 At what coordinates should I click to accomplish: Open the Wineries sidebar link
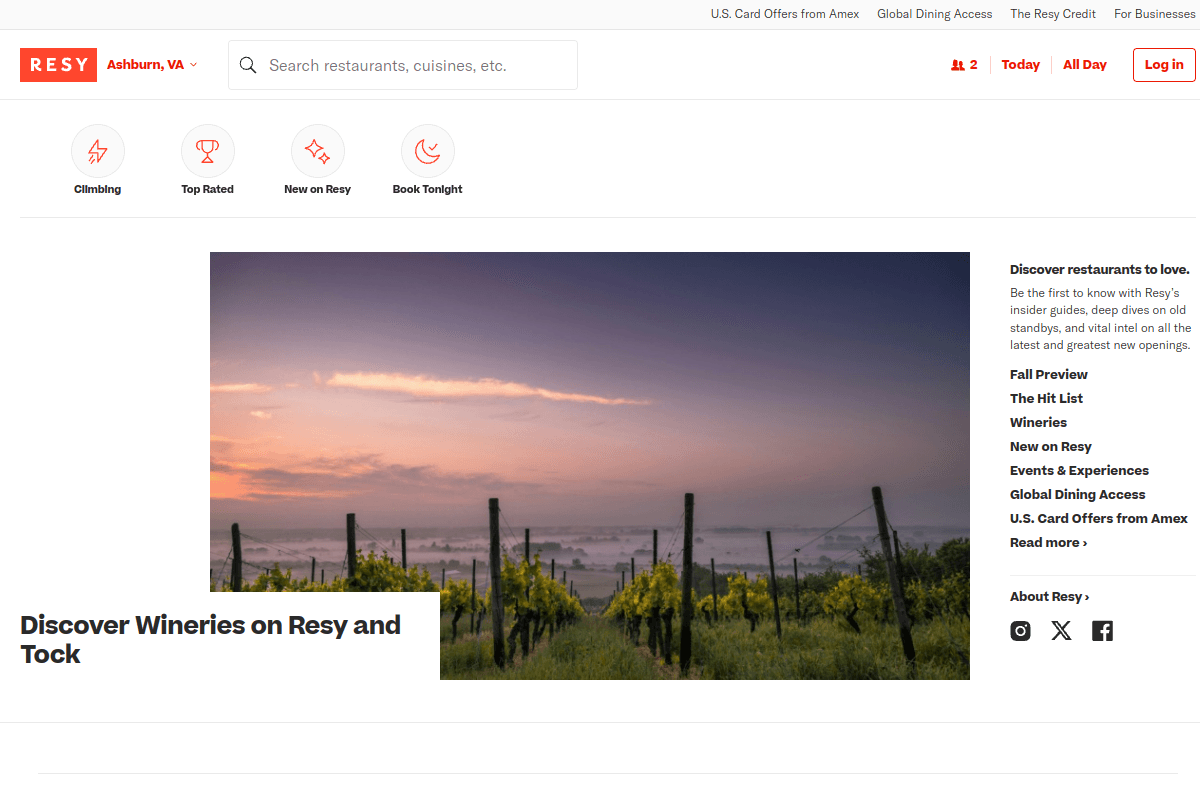click(1038, 422)
